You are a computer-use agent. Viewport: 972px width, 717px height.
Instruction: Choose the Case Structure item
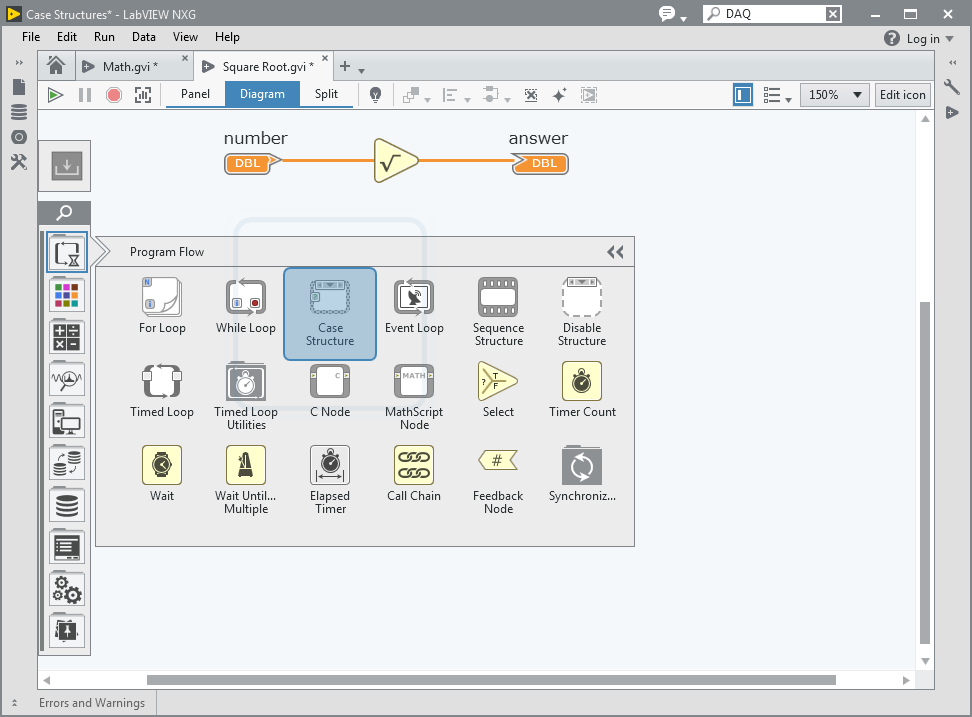click(x=330, y=314)
